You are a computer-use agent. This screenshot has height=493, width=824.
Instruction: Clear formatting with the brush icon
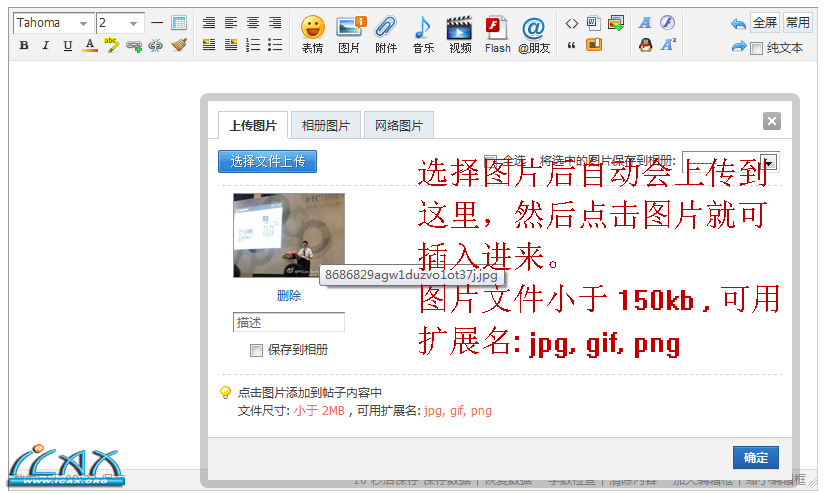(x=179, y=45)
